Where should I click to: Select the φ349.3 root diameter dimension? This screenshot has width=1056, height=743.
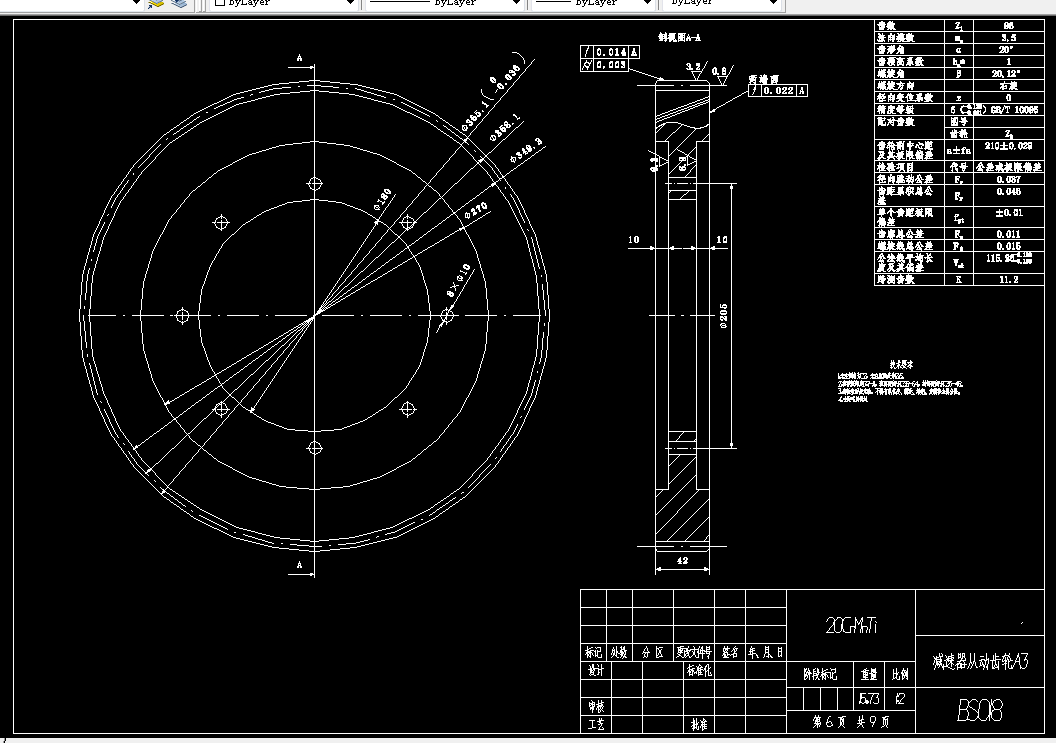526,151
